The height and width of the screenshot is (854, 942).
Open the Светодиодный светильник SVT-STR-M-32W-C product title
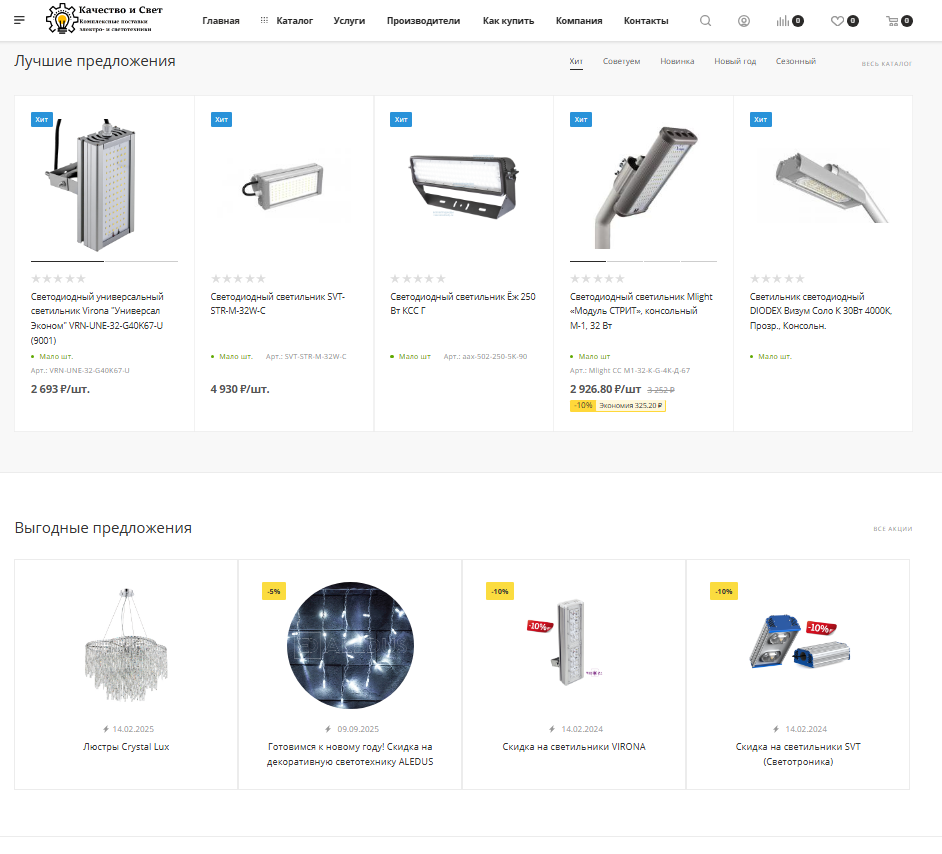(278, 304)
